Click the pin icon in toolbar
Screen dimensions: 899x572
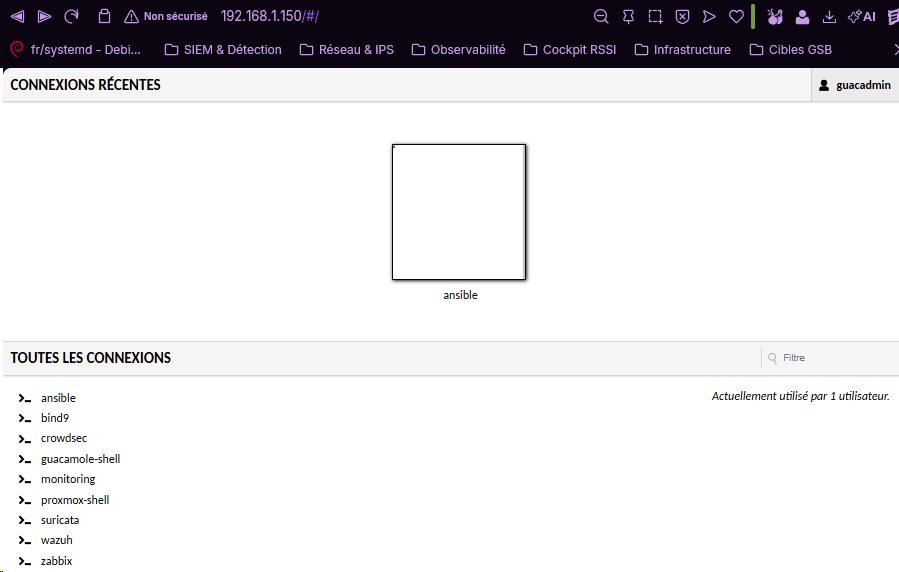628,17
